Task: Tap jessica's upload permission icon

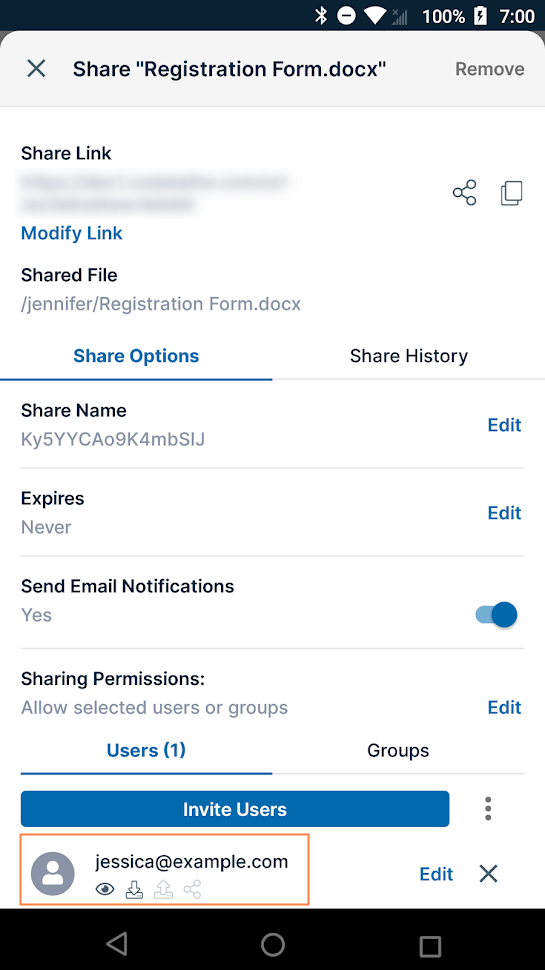Action: [x=163, y=890]
